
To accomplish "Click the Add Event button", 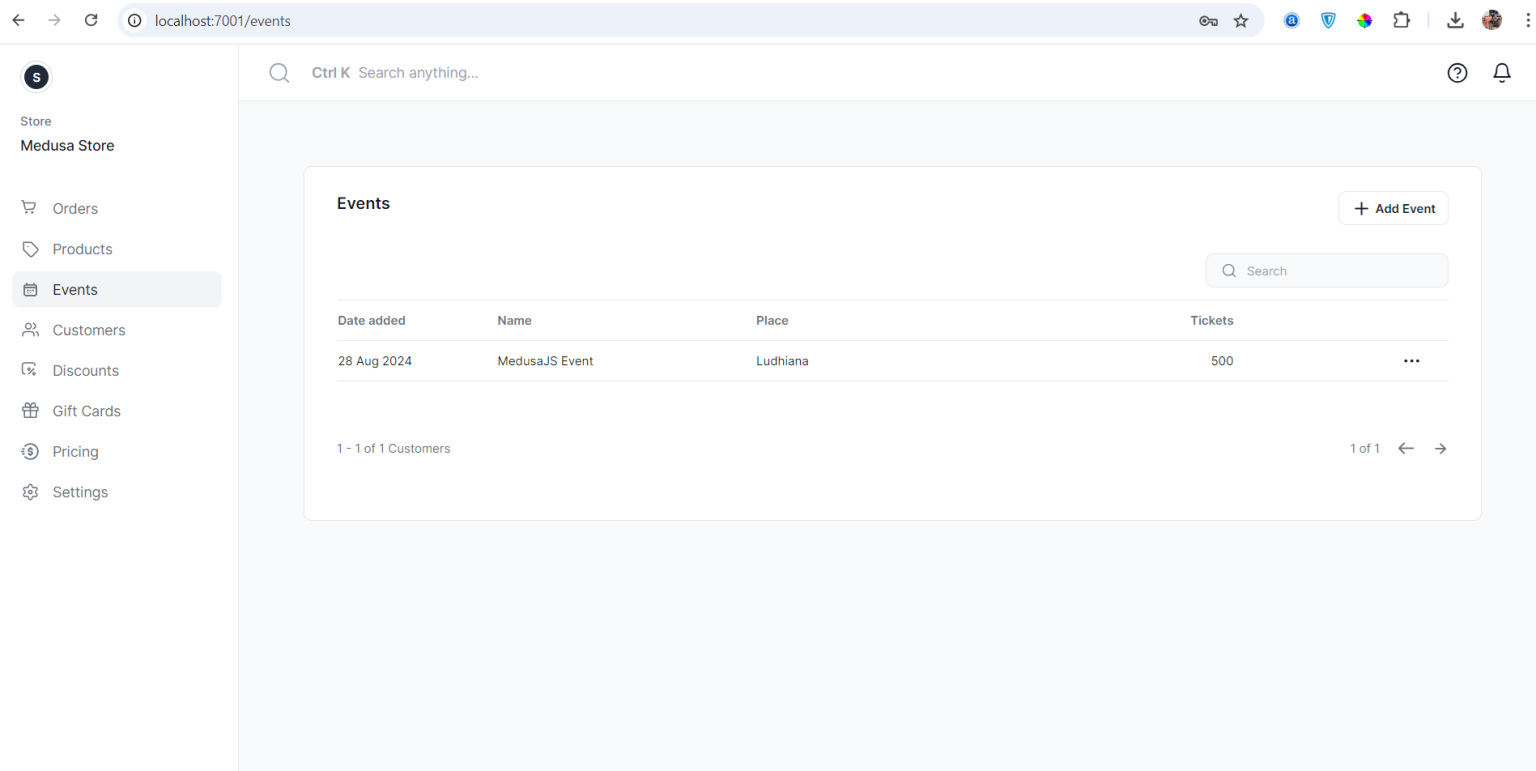I will pyautogui.click(x=1393, y=208).
